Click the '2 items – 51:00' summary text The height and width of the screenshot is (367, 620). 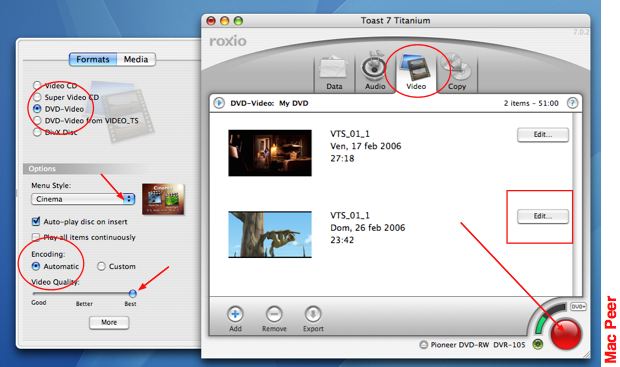pos(531,103)
